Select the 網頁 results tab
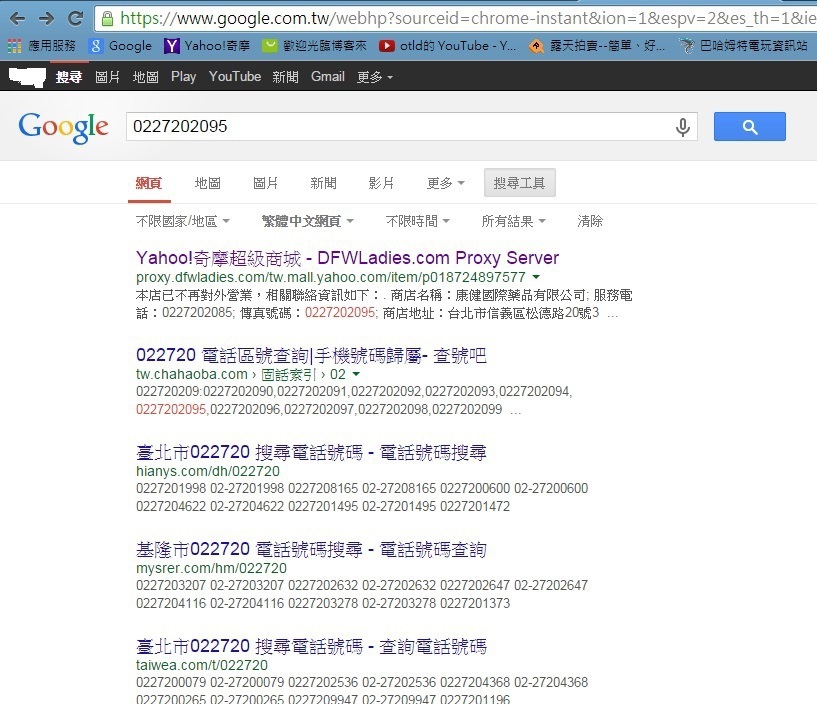Viewport: 817px width, 704px height. [149, 183]
